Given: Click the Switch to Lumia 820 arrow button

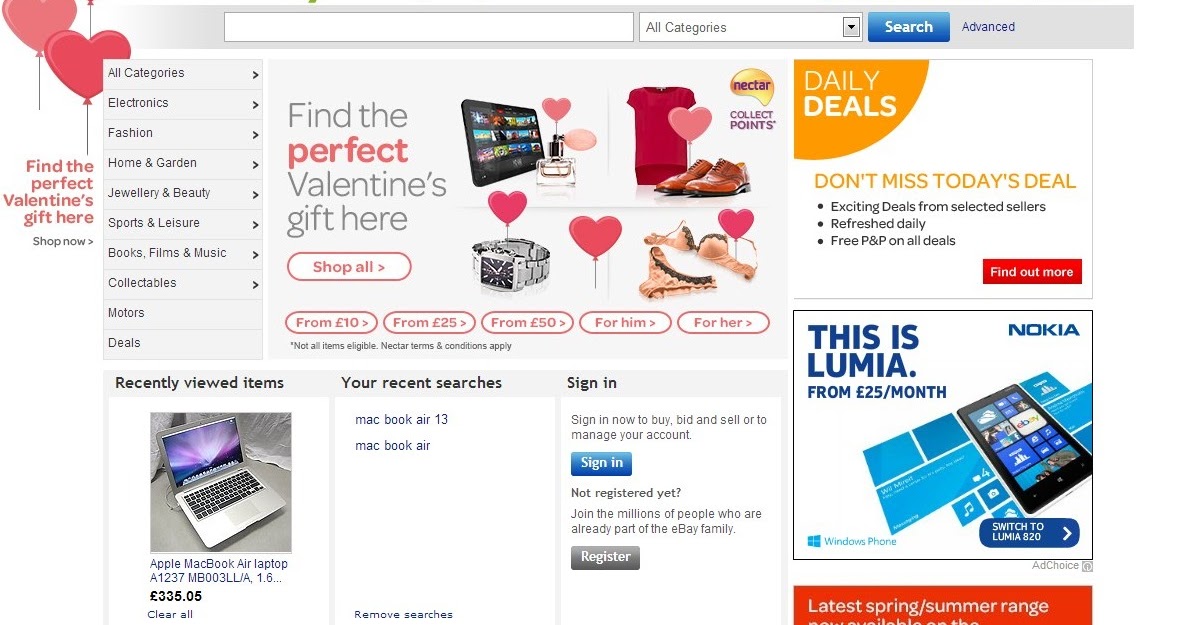Looking at the screenshot, I should click(x=1029, y=532).
